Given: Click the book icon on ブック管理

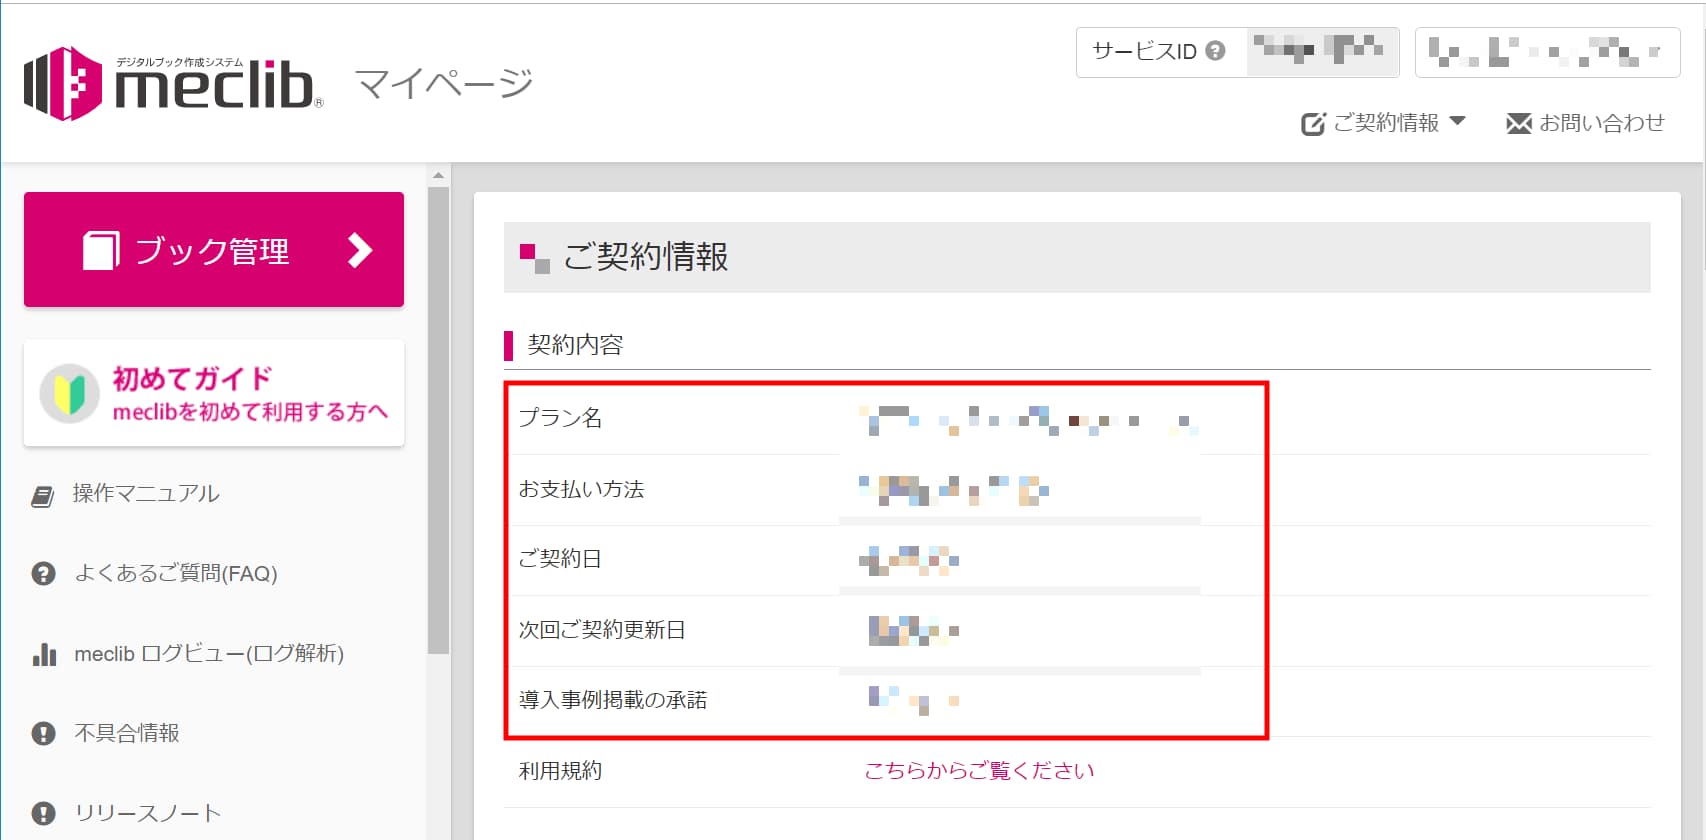Looking at the screenshot, I should click(101, 250).
